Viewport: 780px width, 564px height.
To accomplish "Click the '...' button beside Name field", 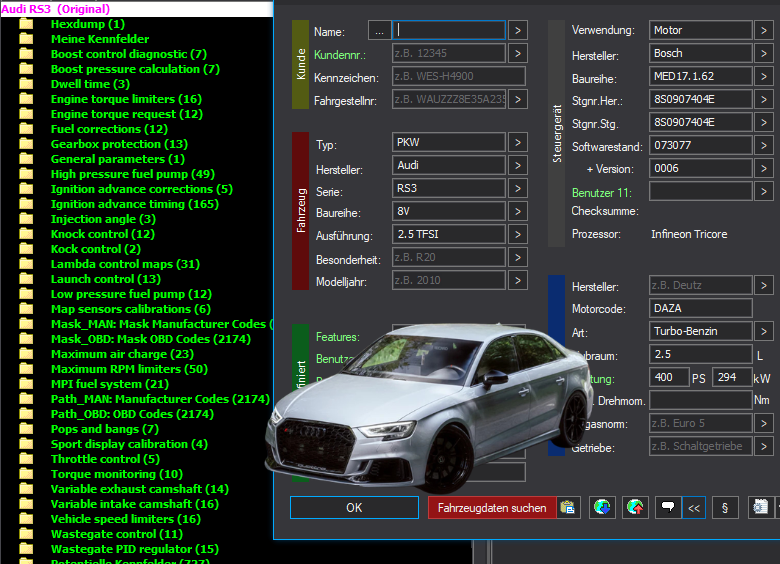I will pyautogui.click(x=380, y=30).
